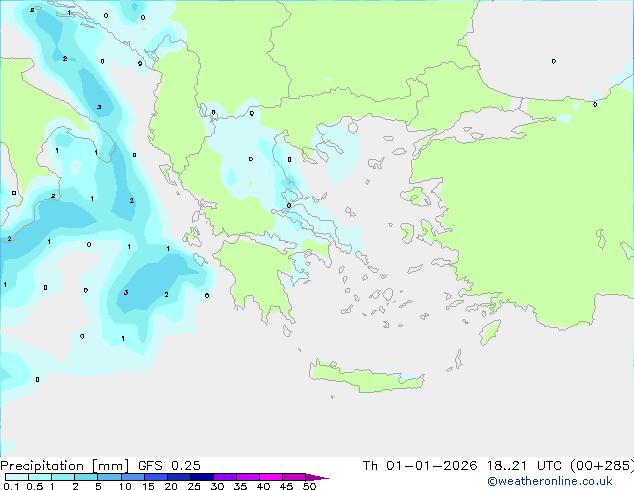Click the island of Crete on map

point(366,378)
